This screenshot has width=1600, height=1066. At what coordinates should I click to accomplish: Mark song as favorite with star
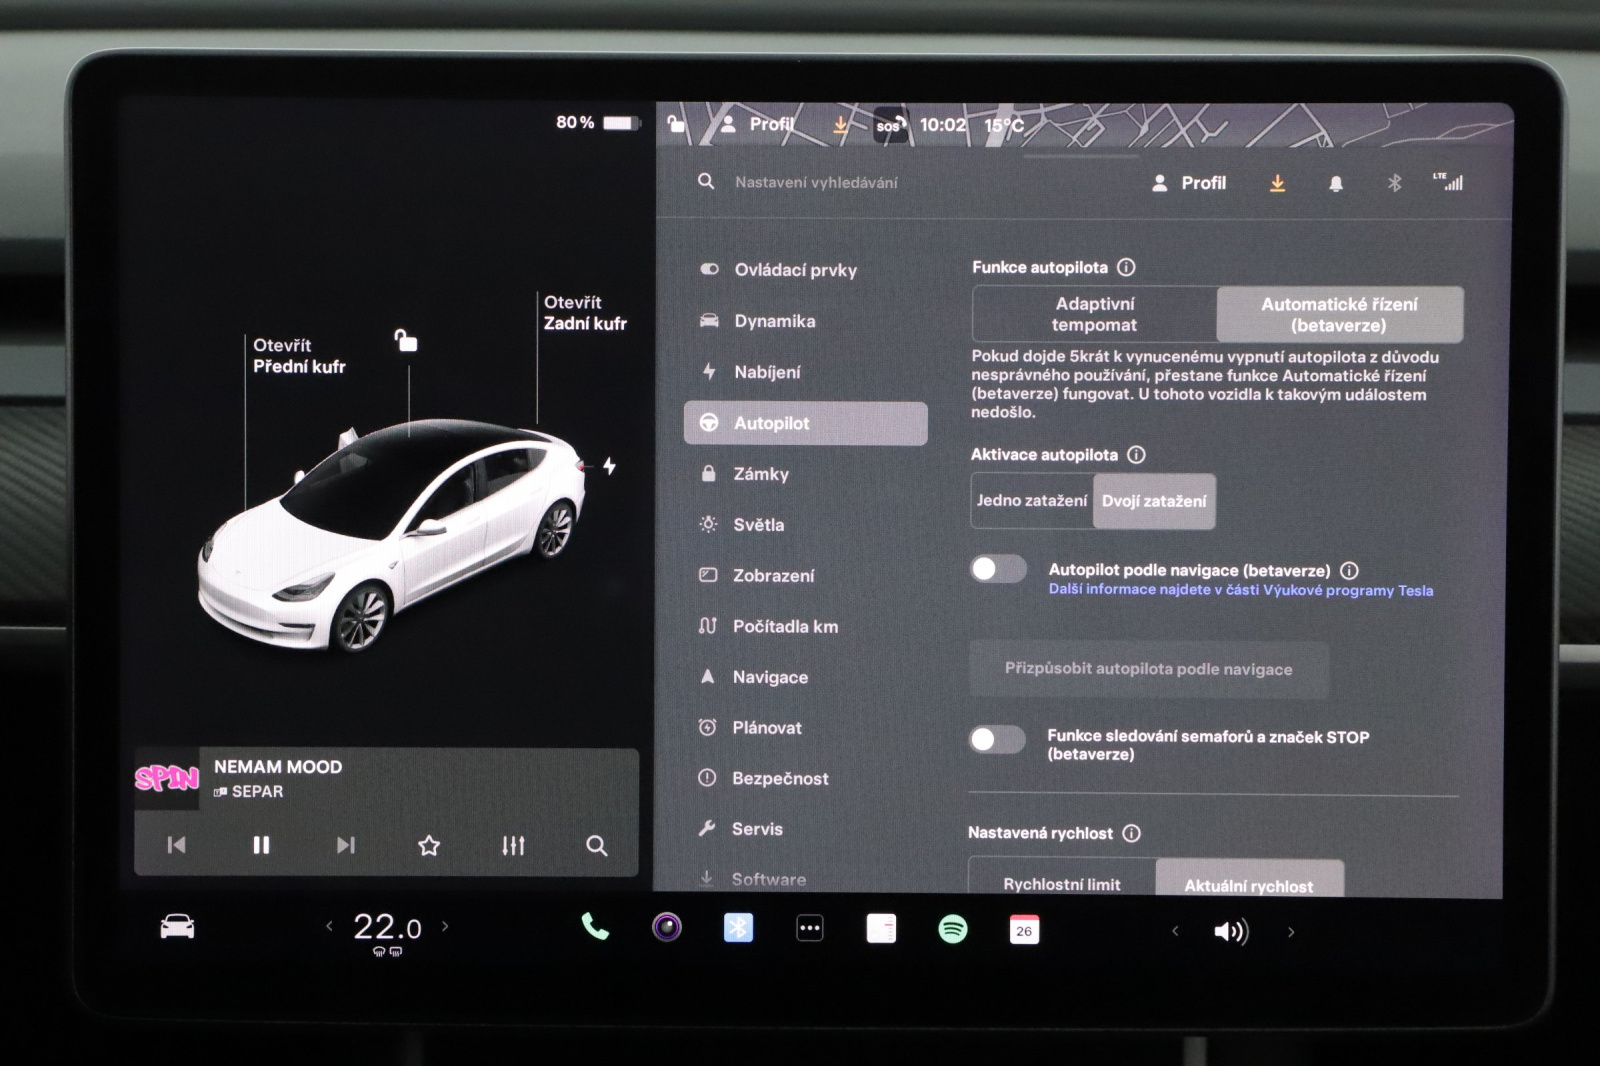click(x=429, y=845)
